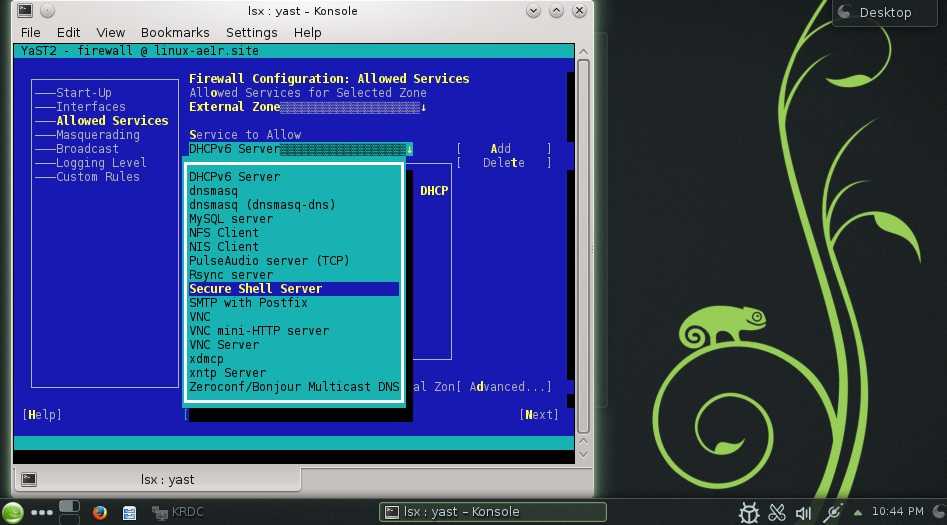Click the lsx : yast – Konsole taskbar entry
The width and height of the screenshot is (947, 525).
coord(492,512)
